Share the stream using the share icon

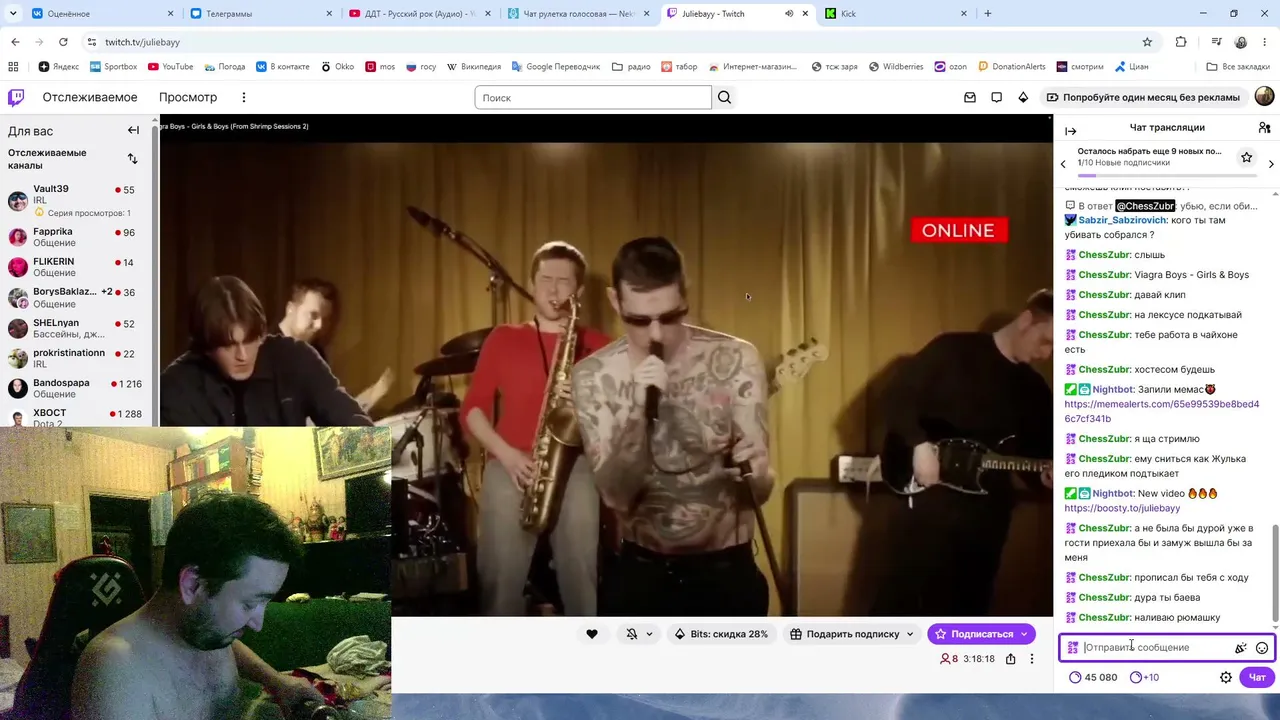[1011, 659]
